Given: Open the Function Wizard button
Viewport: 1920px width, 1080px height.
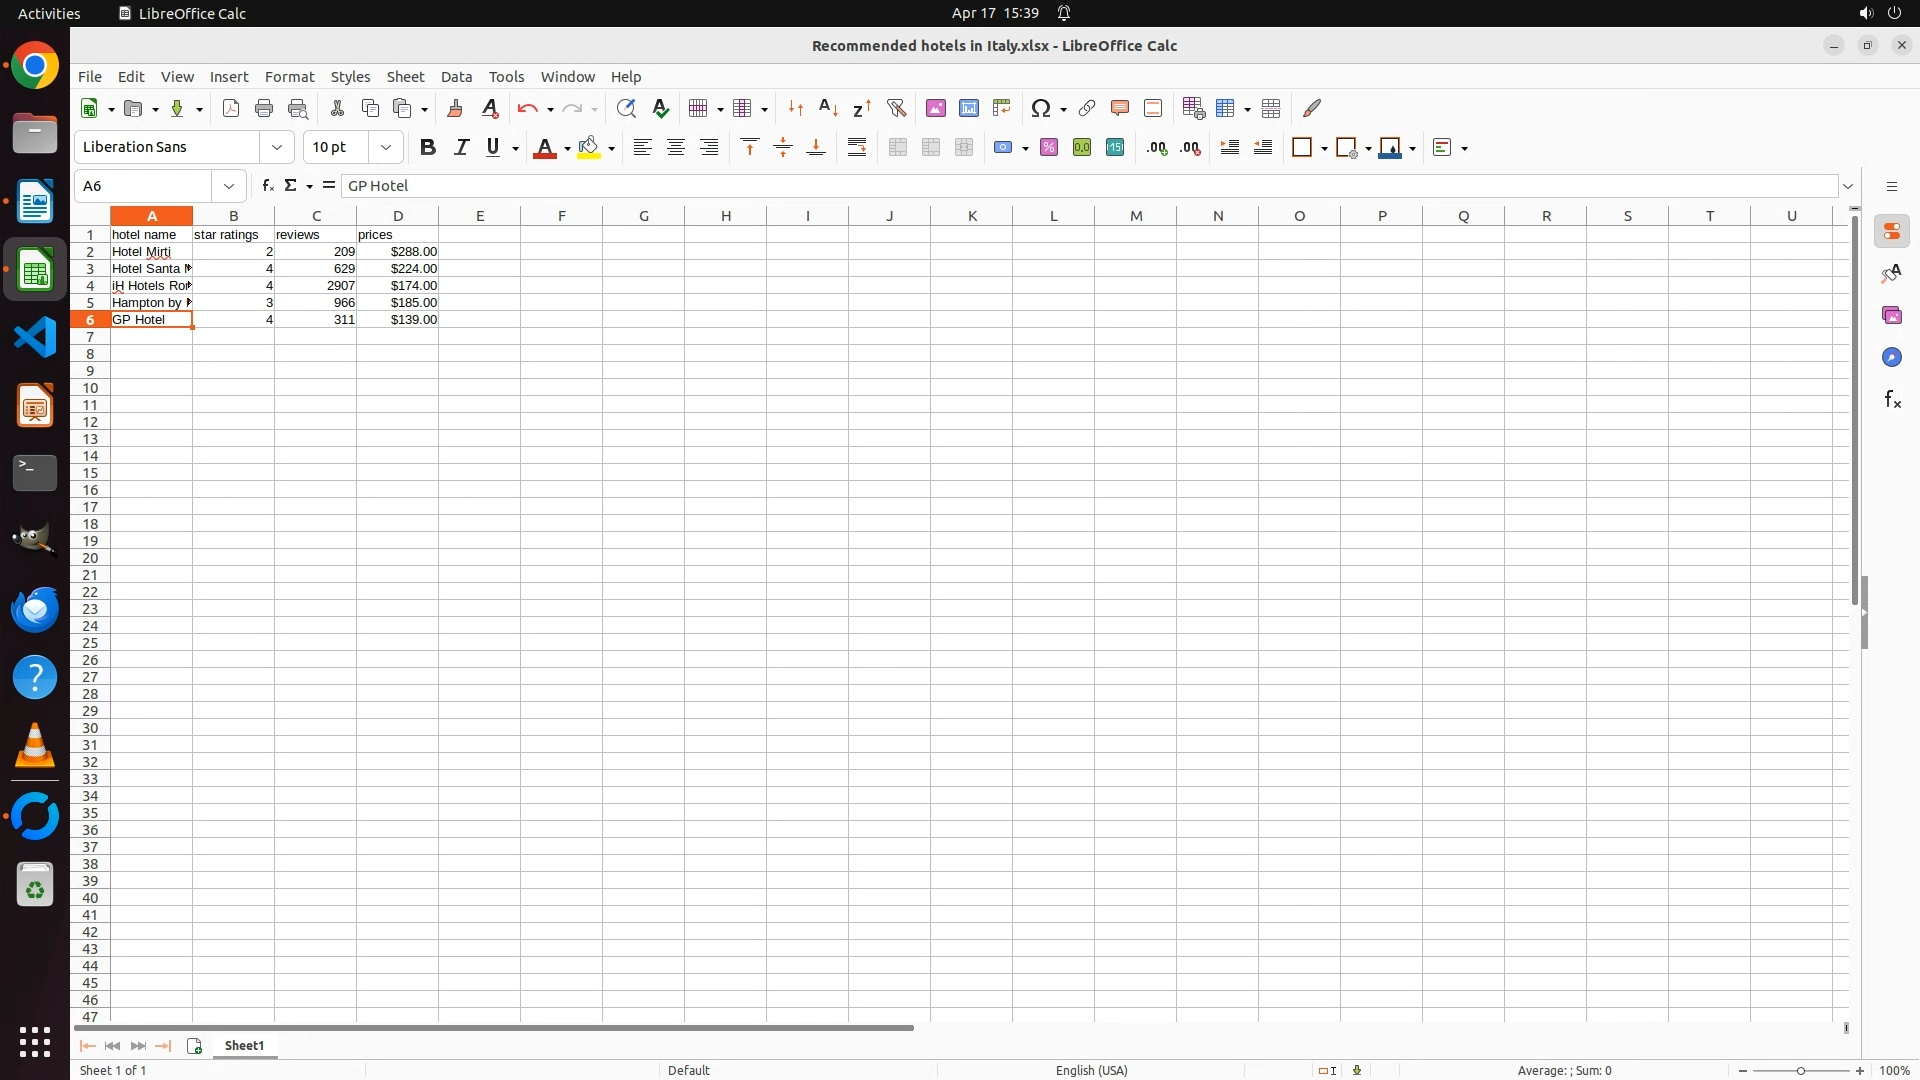Looking at the screenshot, I should (267, 186).
